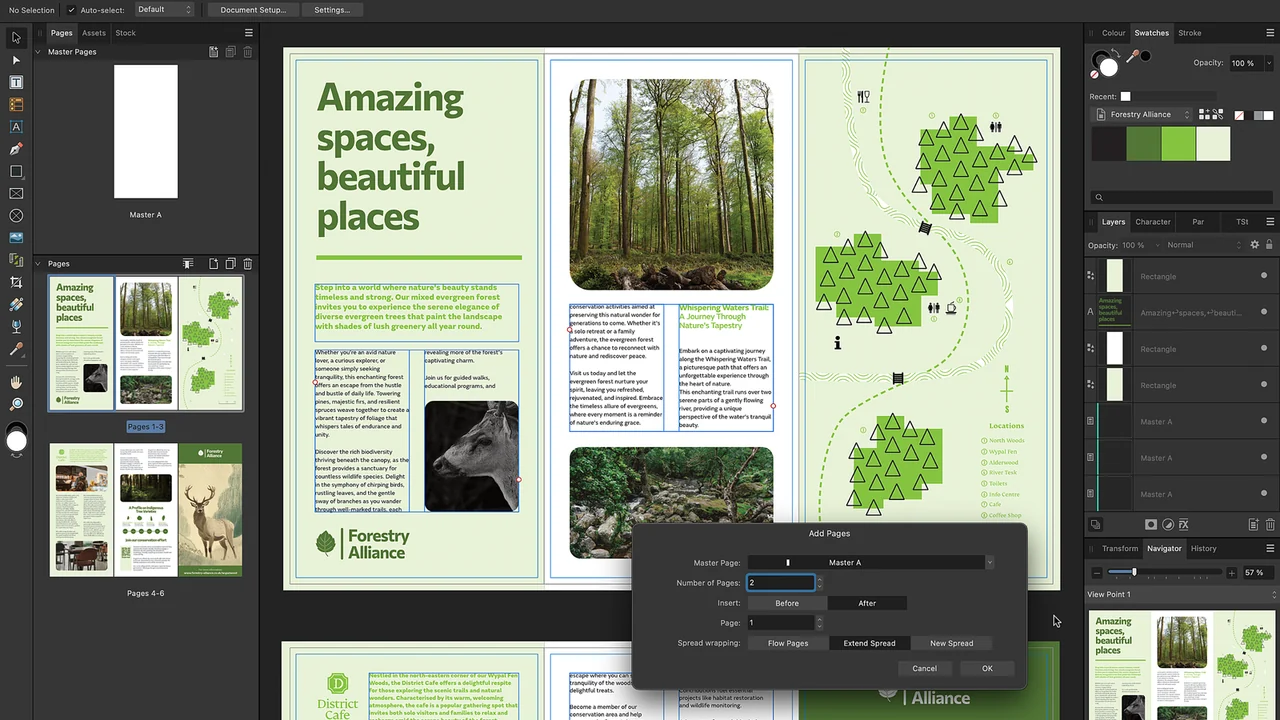Viewport: 1280px width, 720px height.
Task: Select the View hand tool
Action: click(16, 382)
